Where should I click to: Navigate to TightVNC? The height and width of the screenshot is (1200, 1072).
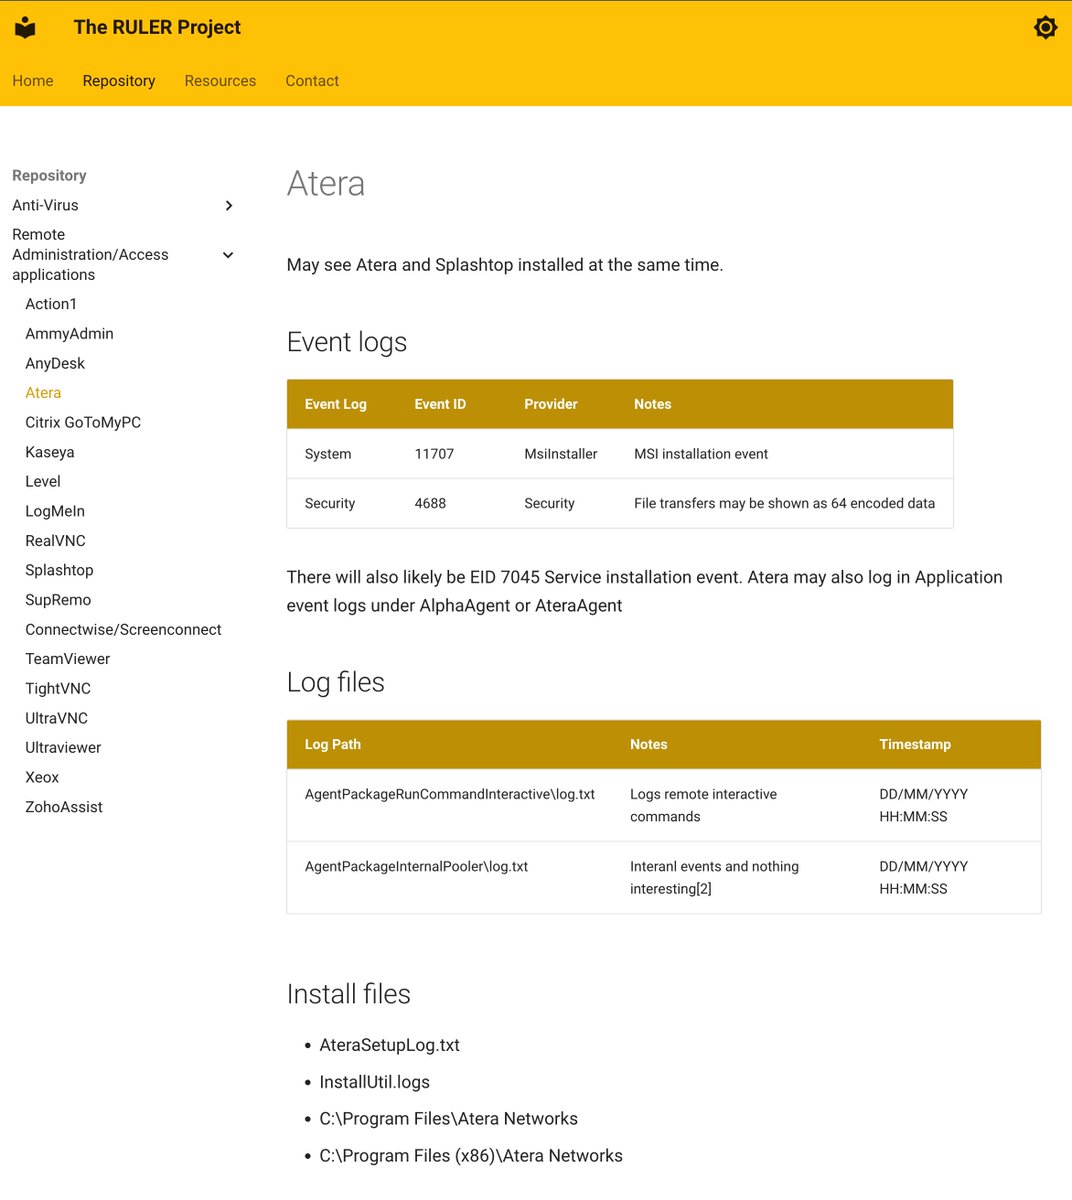click(x=58, y=689)
